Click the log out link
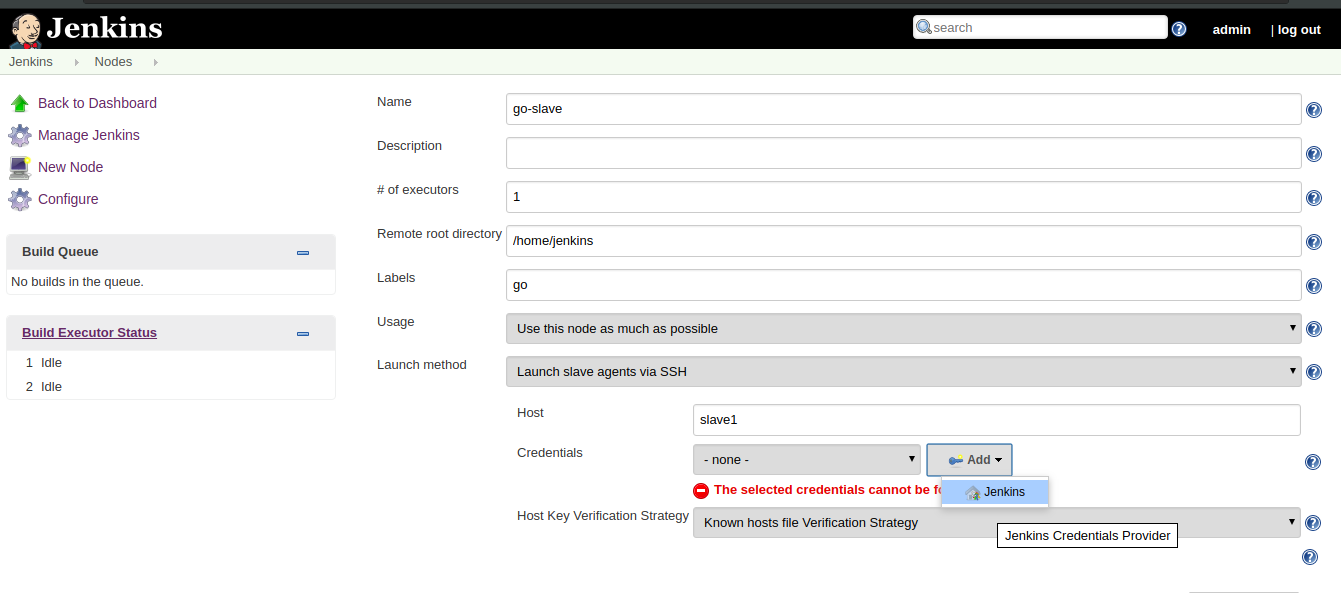The image size is (1341, 593). [x=1299, y=30]
